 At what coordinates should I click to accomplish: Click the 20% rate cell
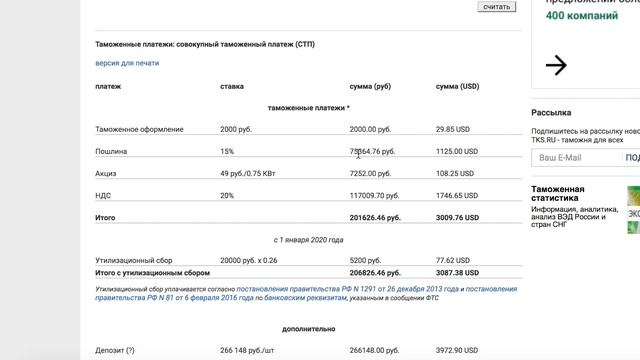(227, 196)
